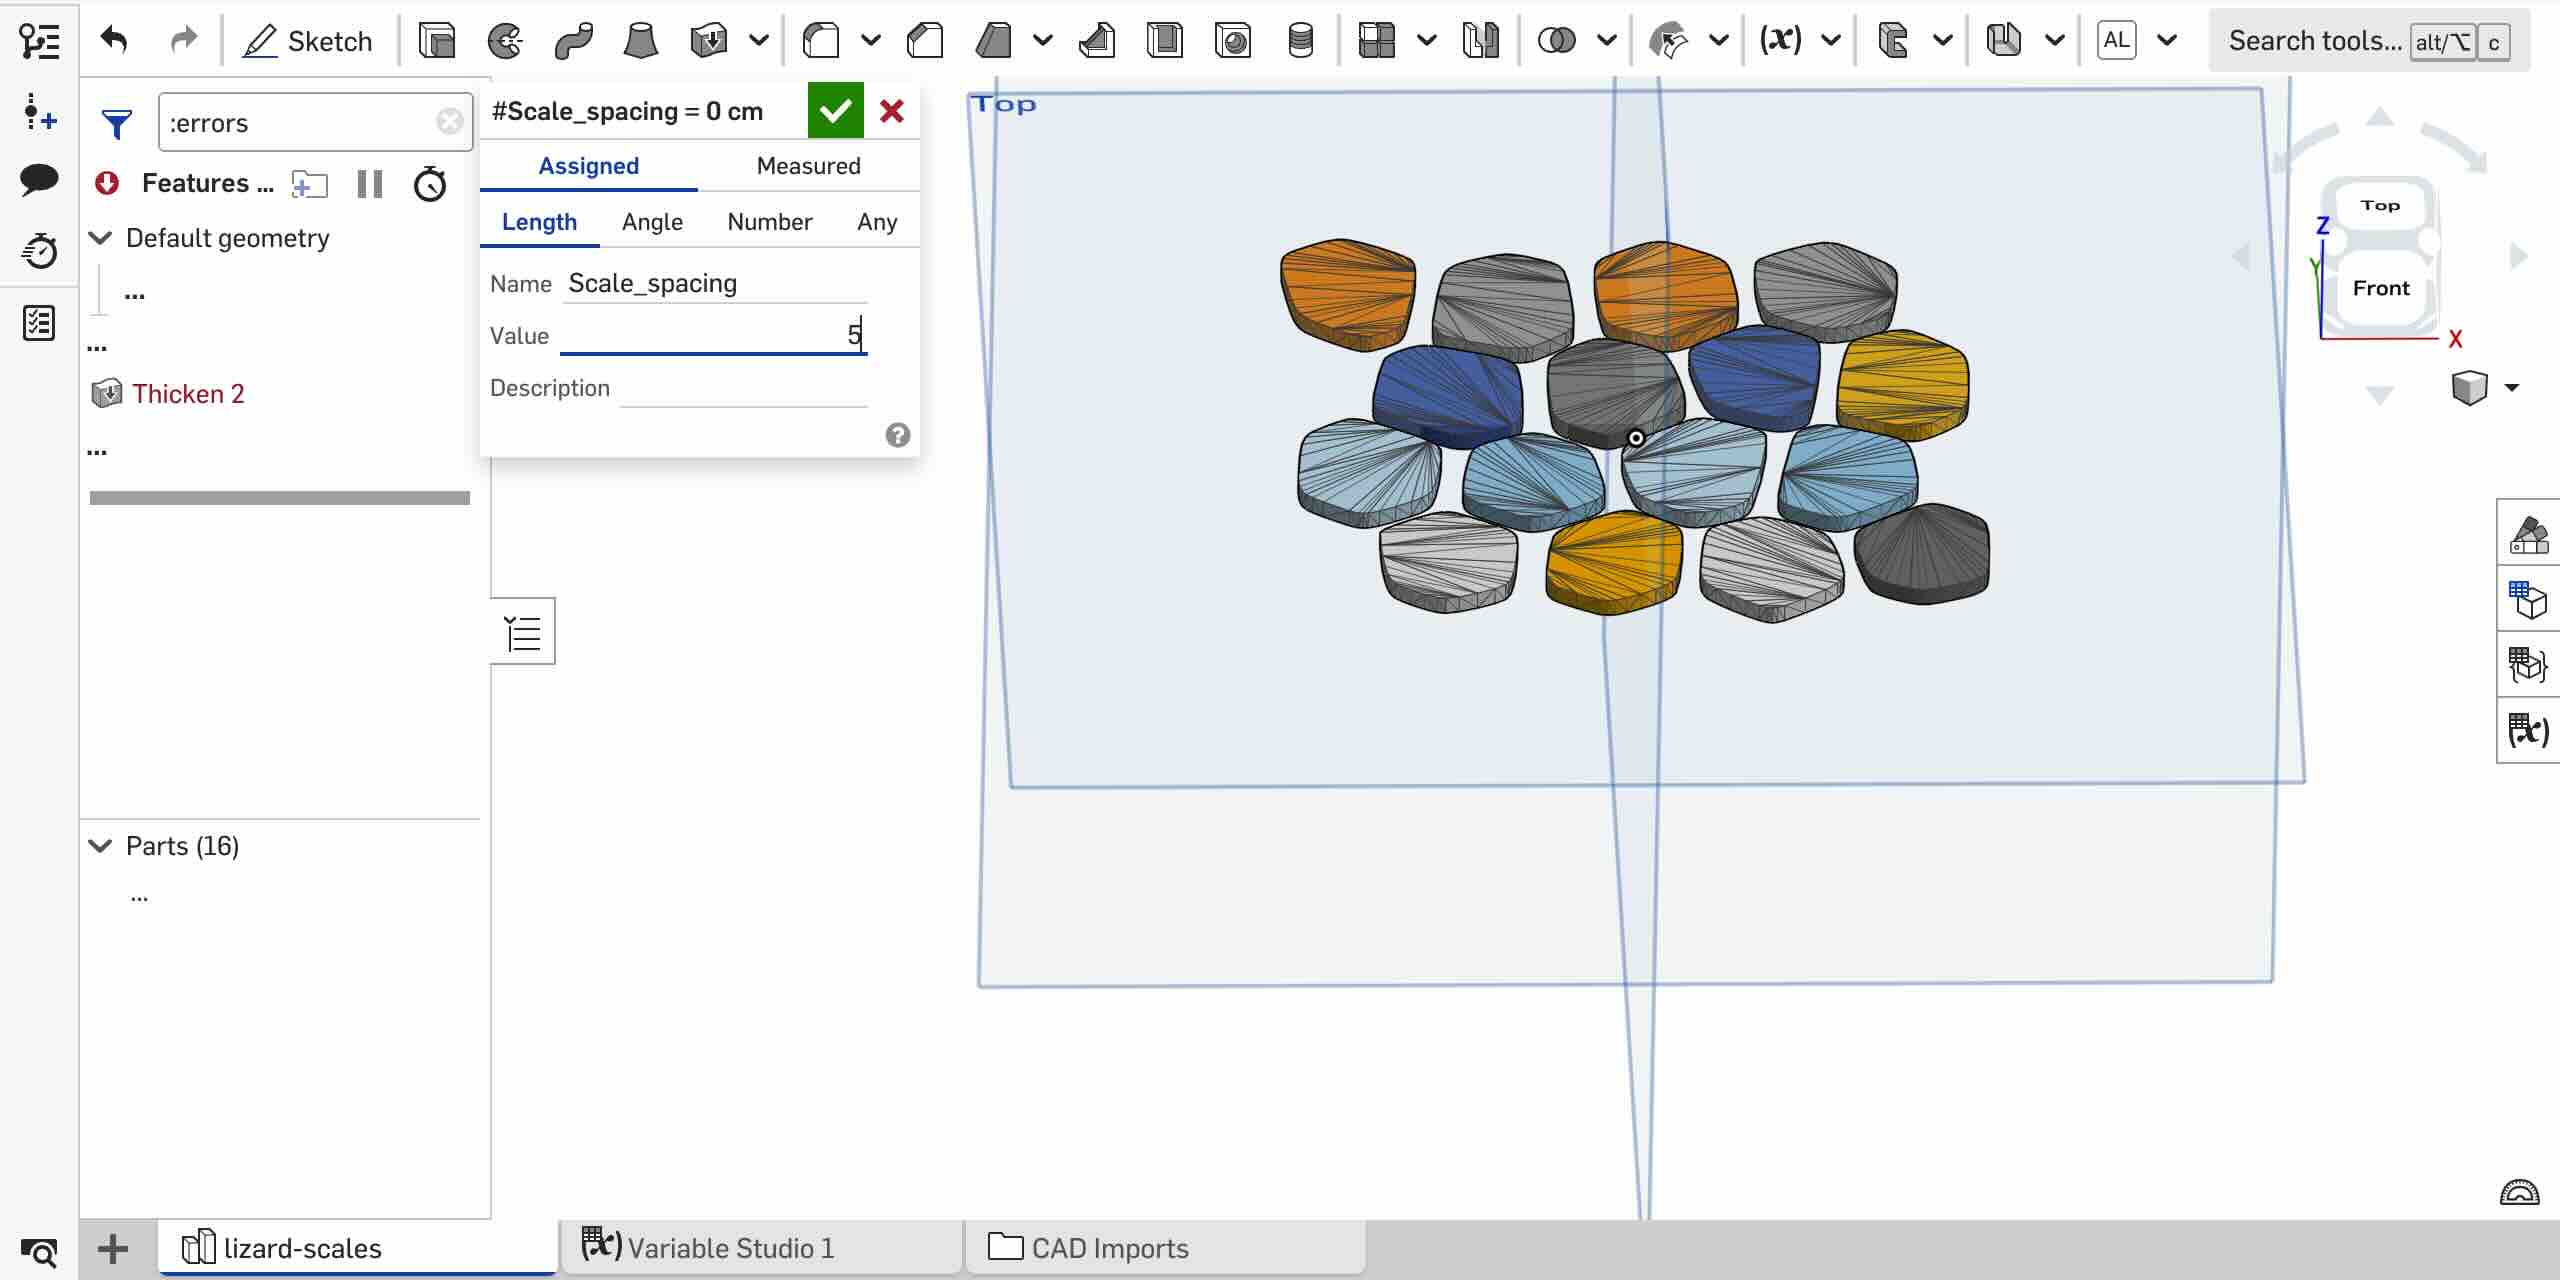
Task: Expand the Boolean tool dropdown arrow
Action: pos(1607,41)
